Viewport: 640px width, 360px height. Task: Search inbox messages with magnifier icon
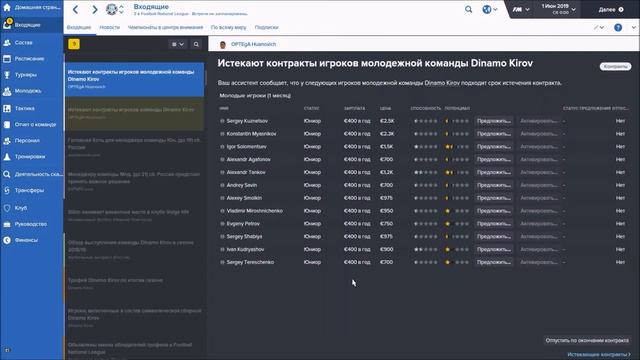(196, 44)
